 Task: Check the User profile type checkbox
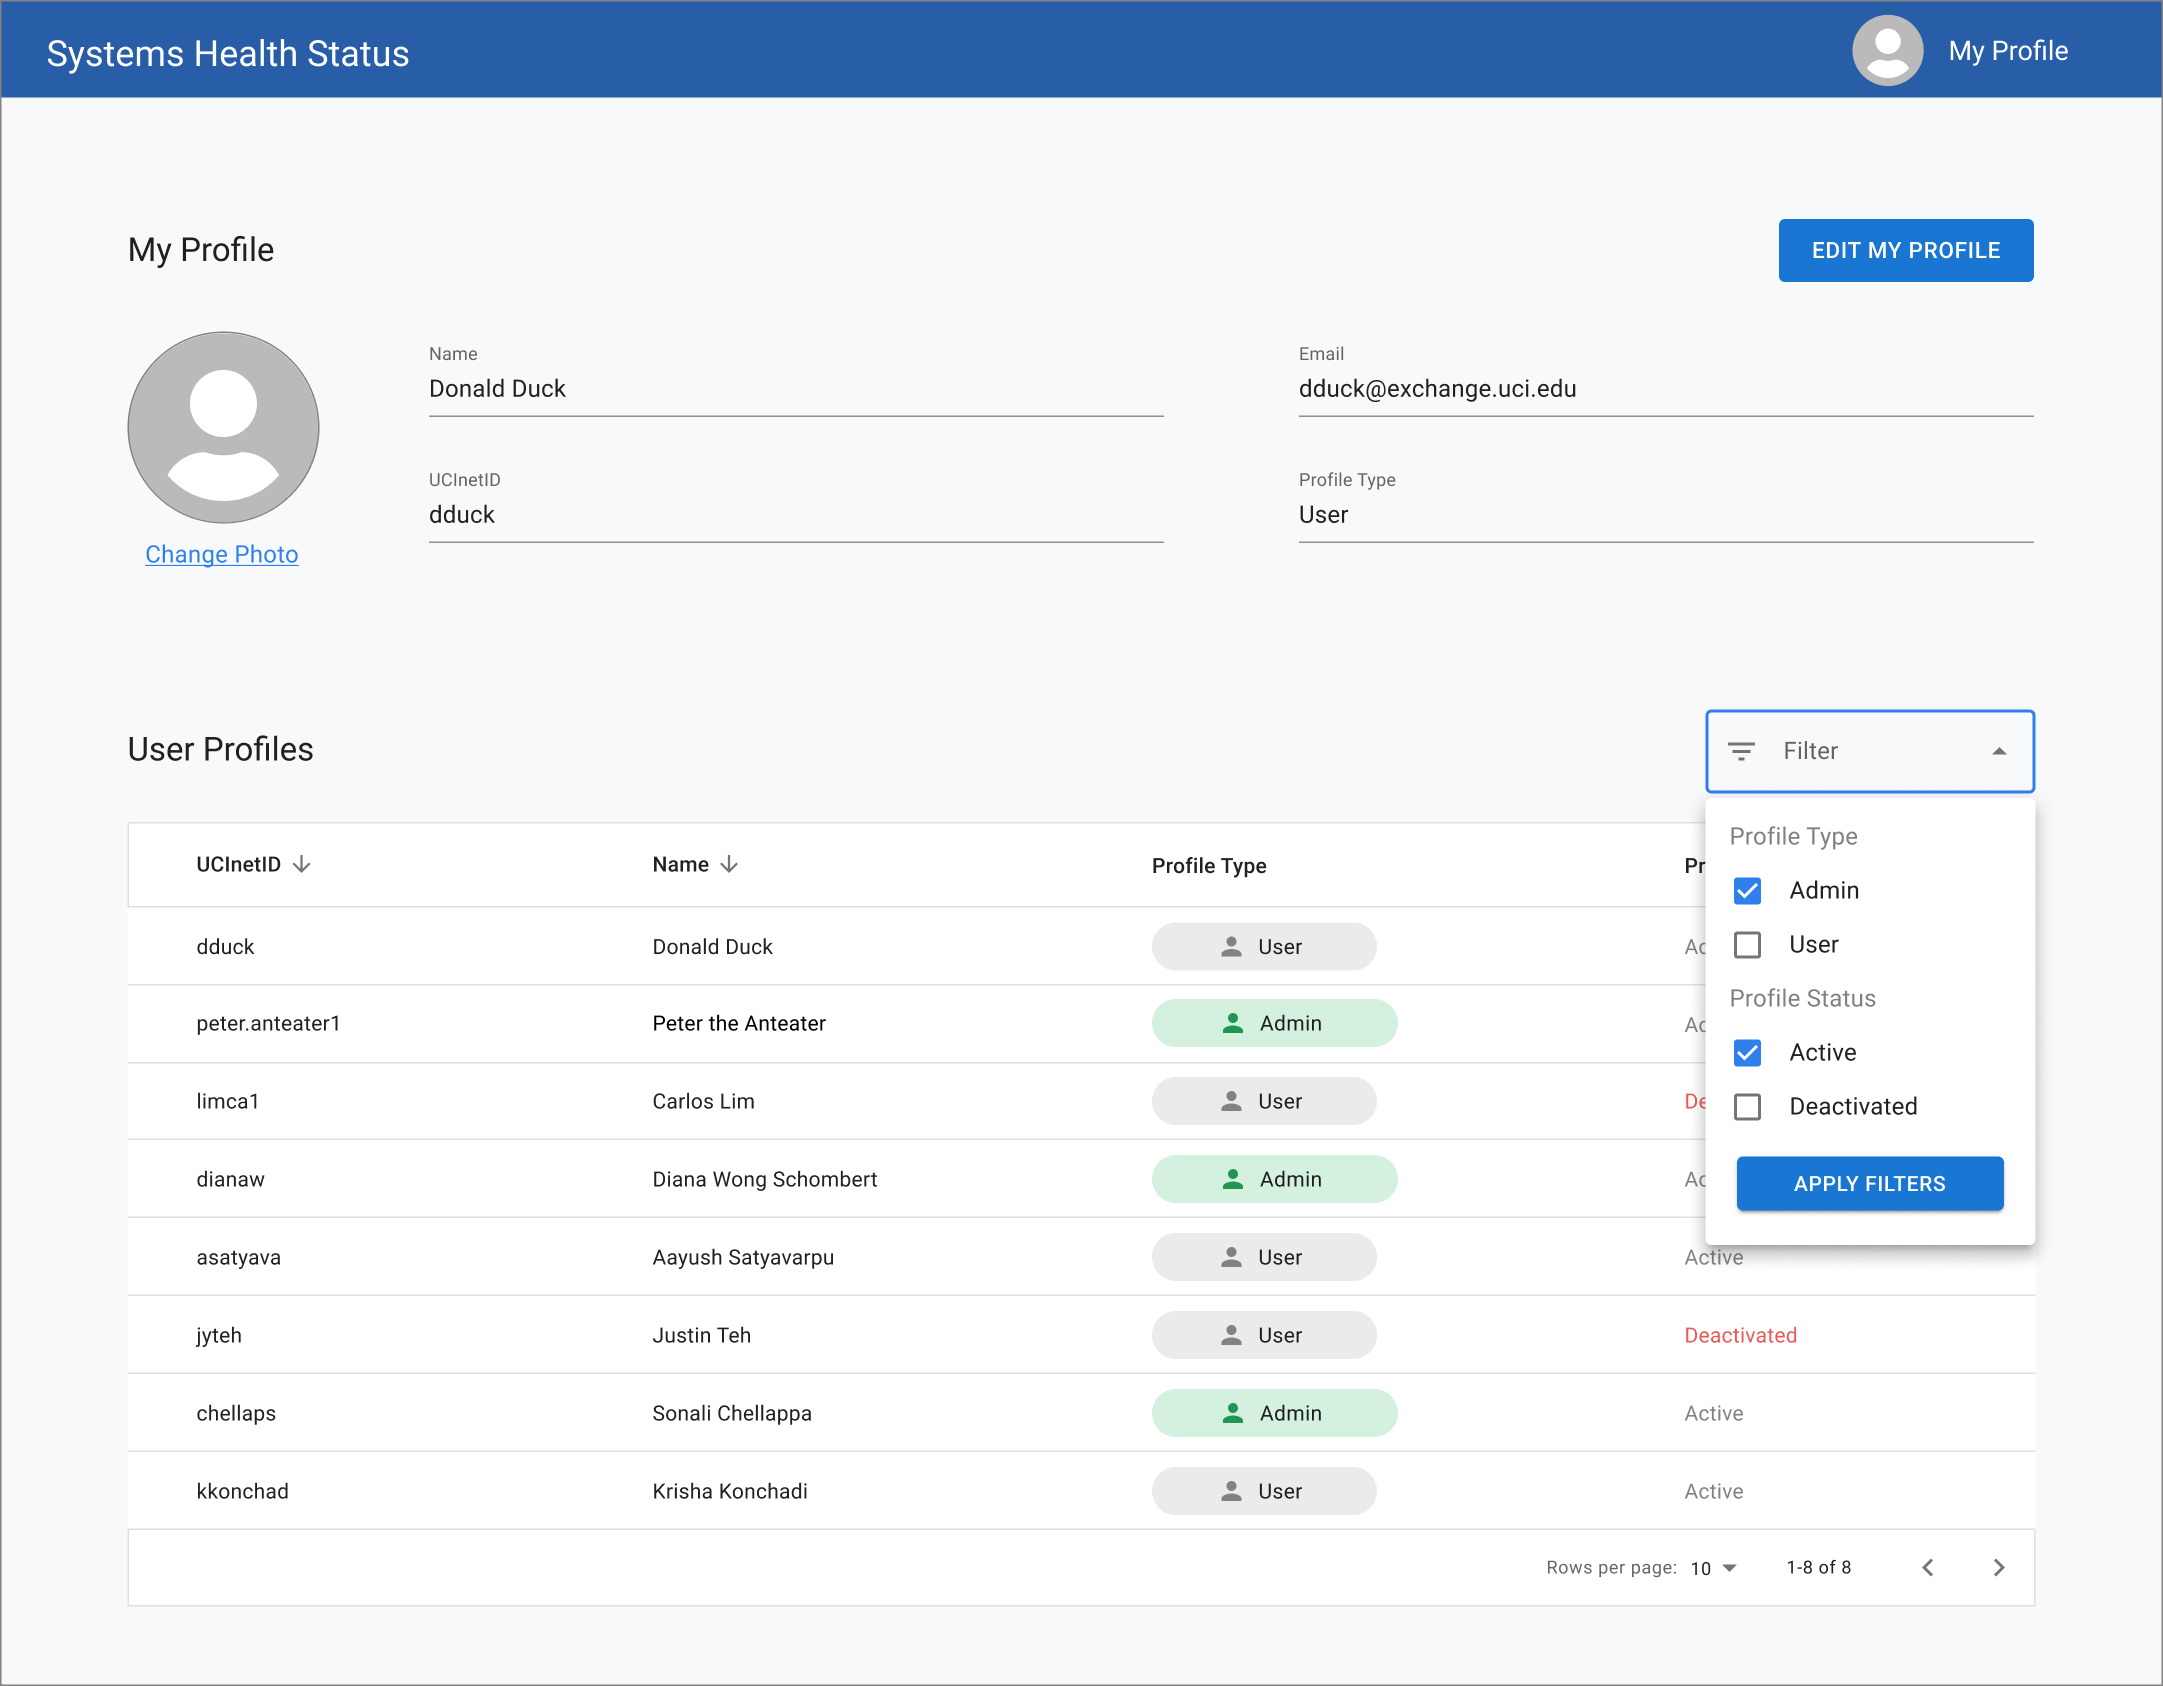[x=1747, y=944]
